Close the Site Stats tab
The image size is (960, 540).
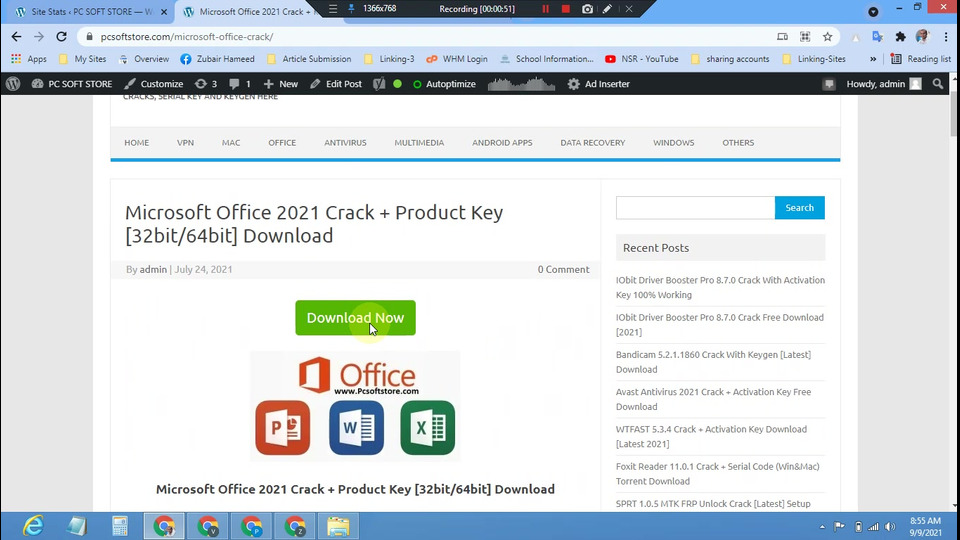[x=164, y=12]
